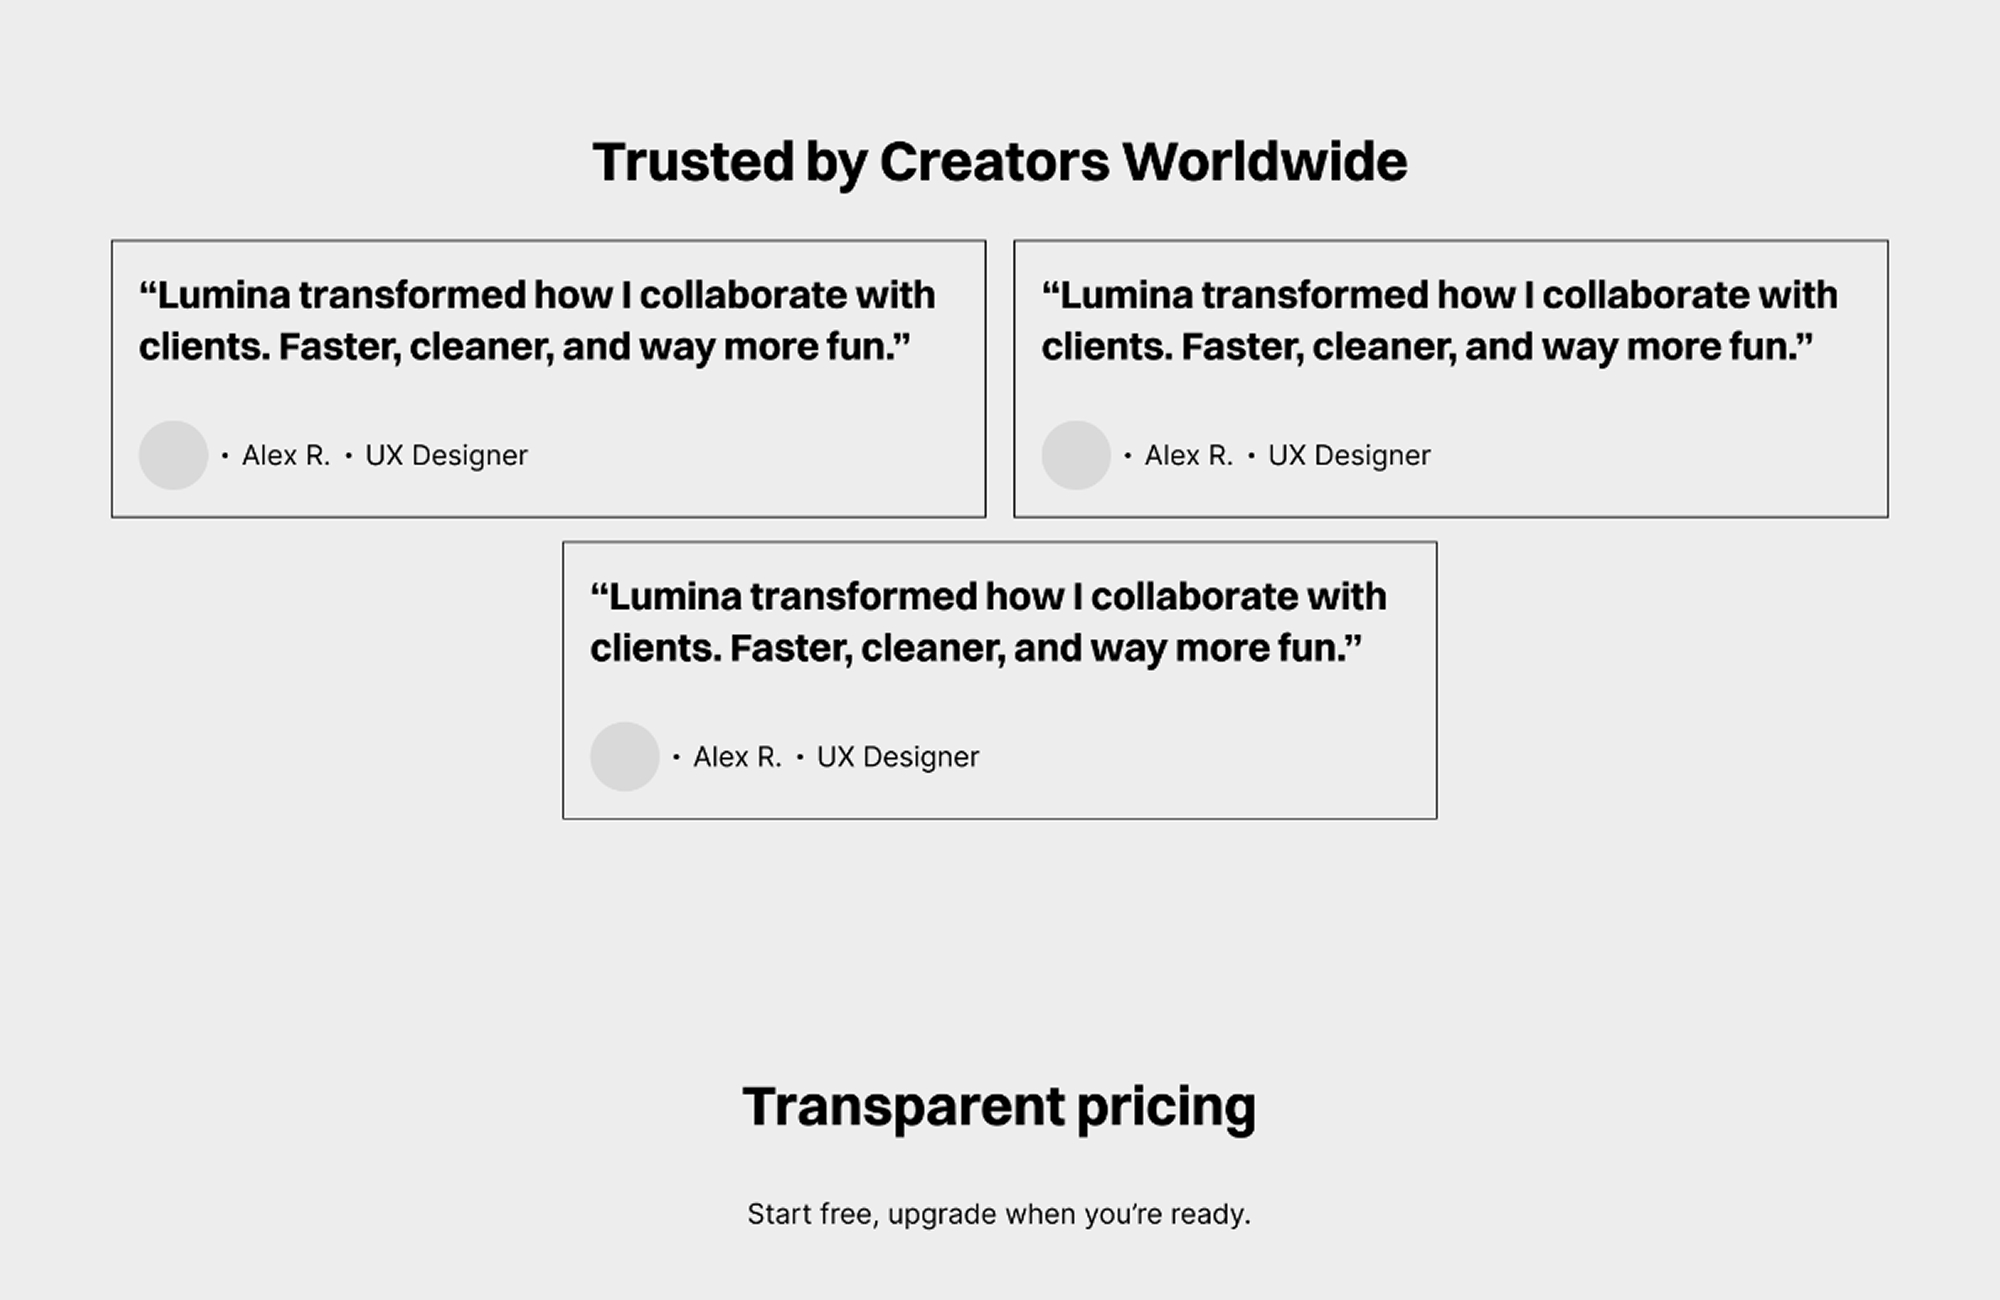Image resolution: width=2000 pixels, height=1300 pixels.
Task: Click the dot right of the avatar, top-right card
Action: [x=1128, y=456]
